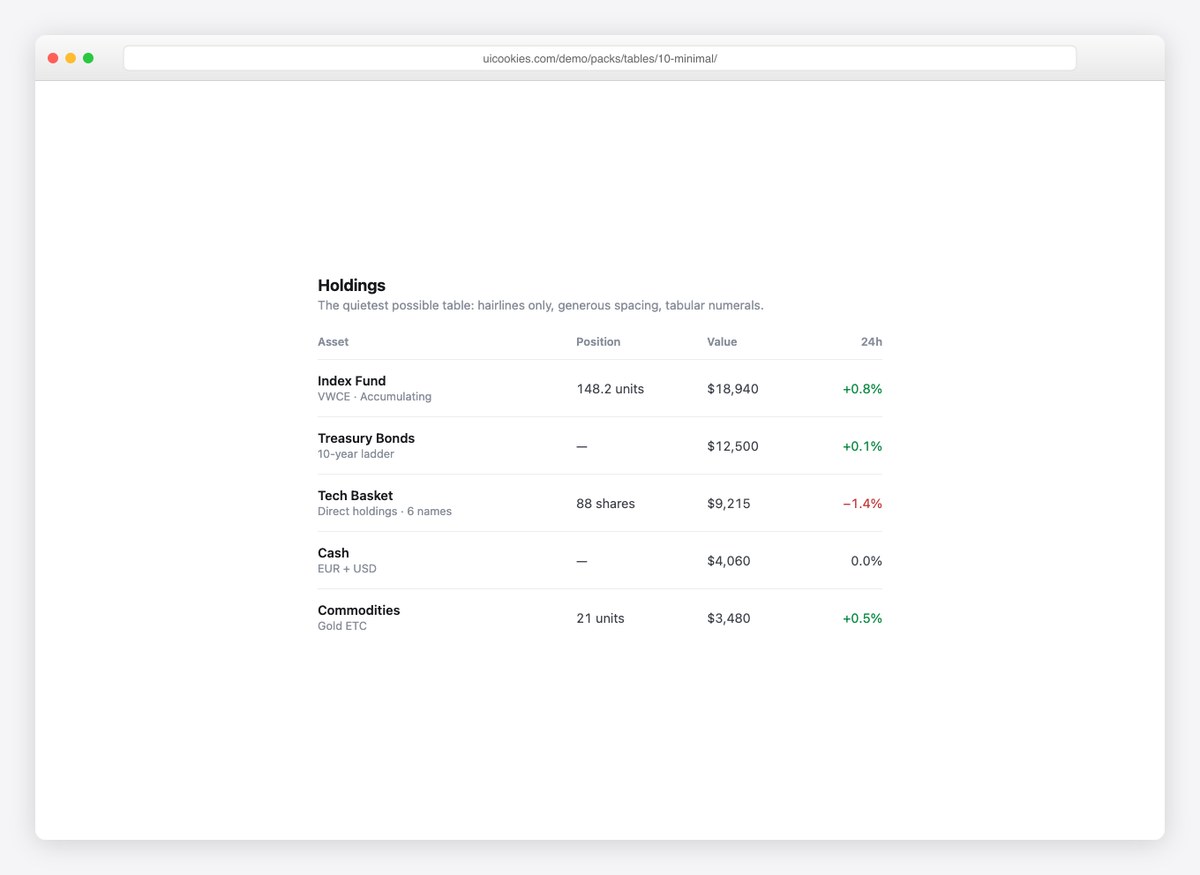Click the Position column header
Image resolution: width=1200 pixels, height=875 pixels.
pos(598,342)
